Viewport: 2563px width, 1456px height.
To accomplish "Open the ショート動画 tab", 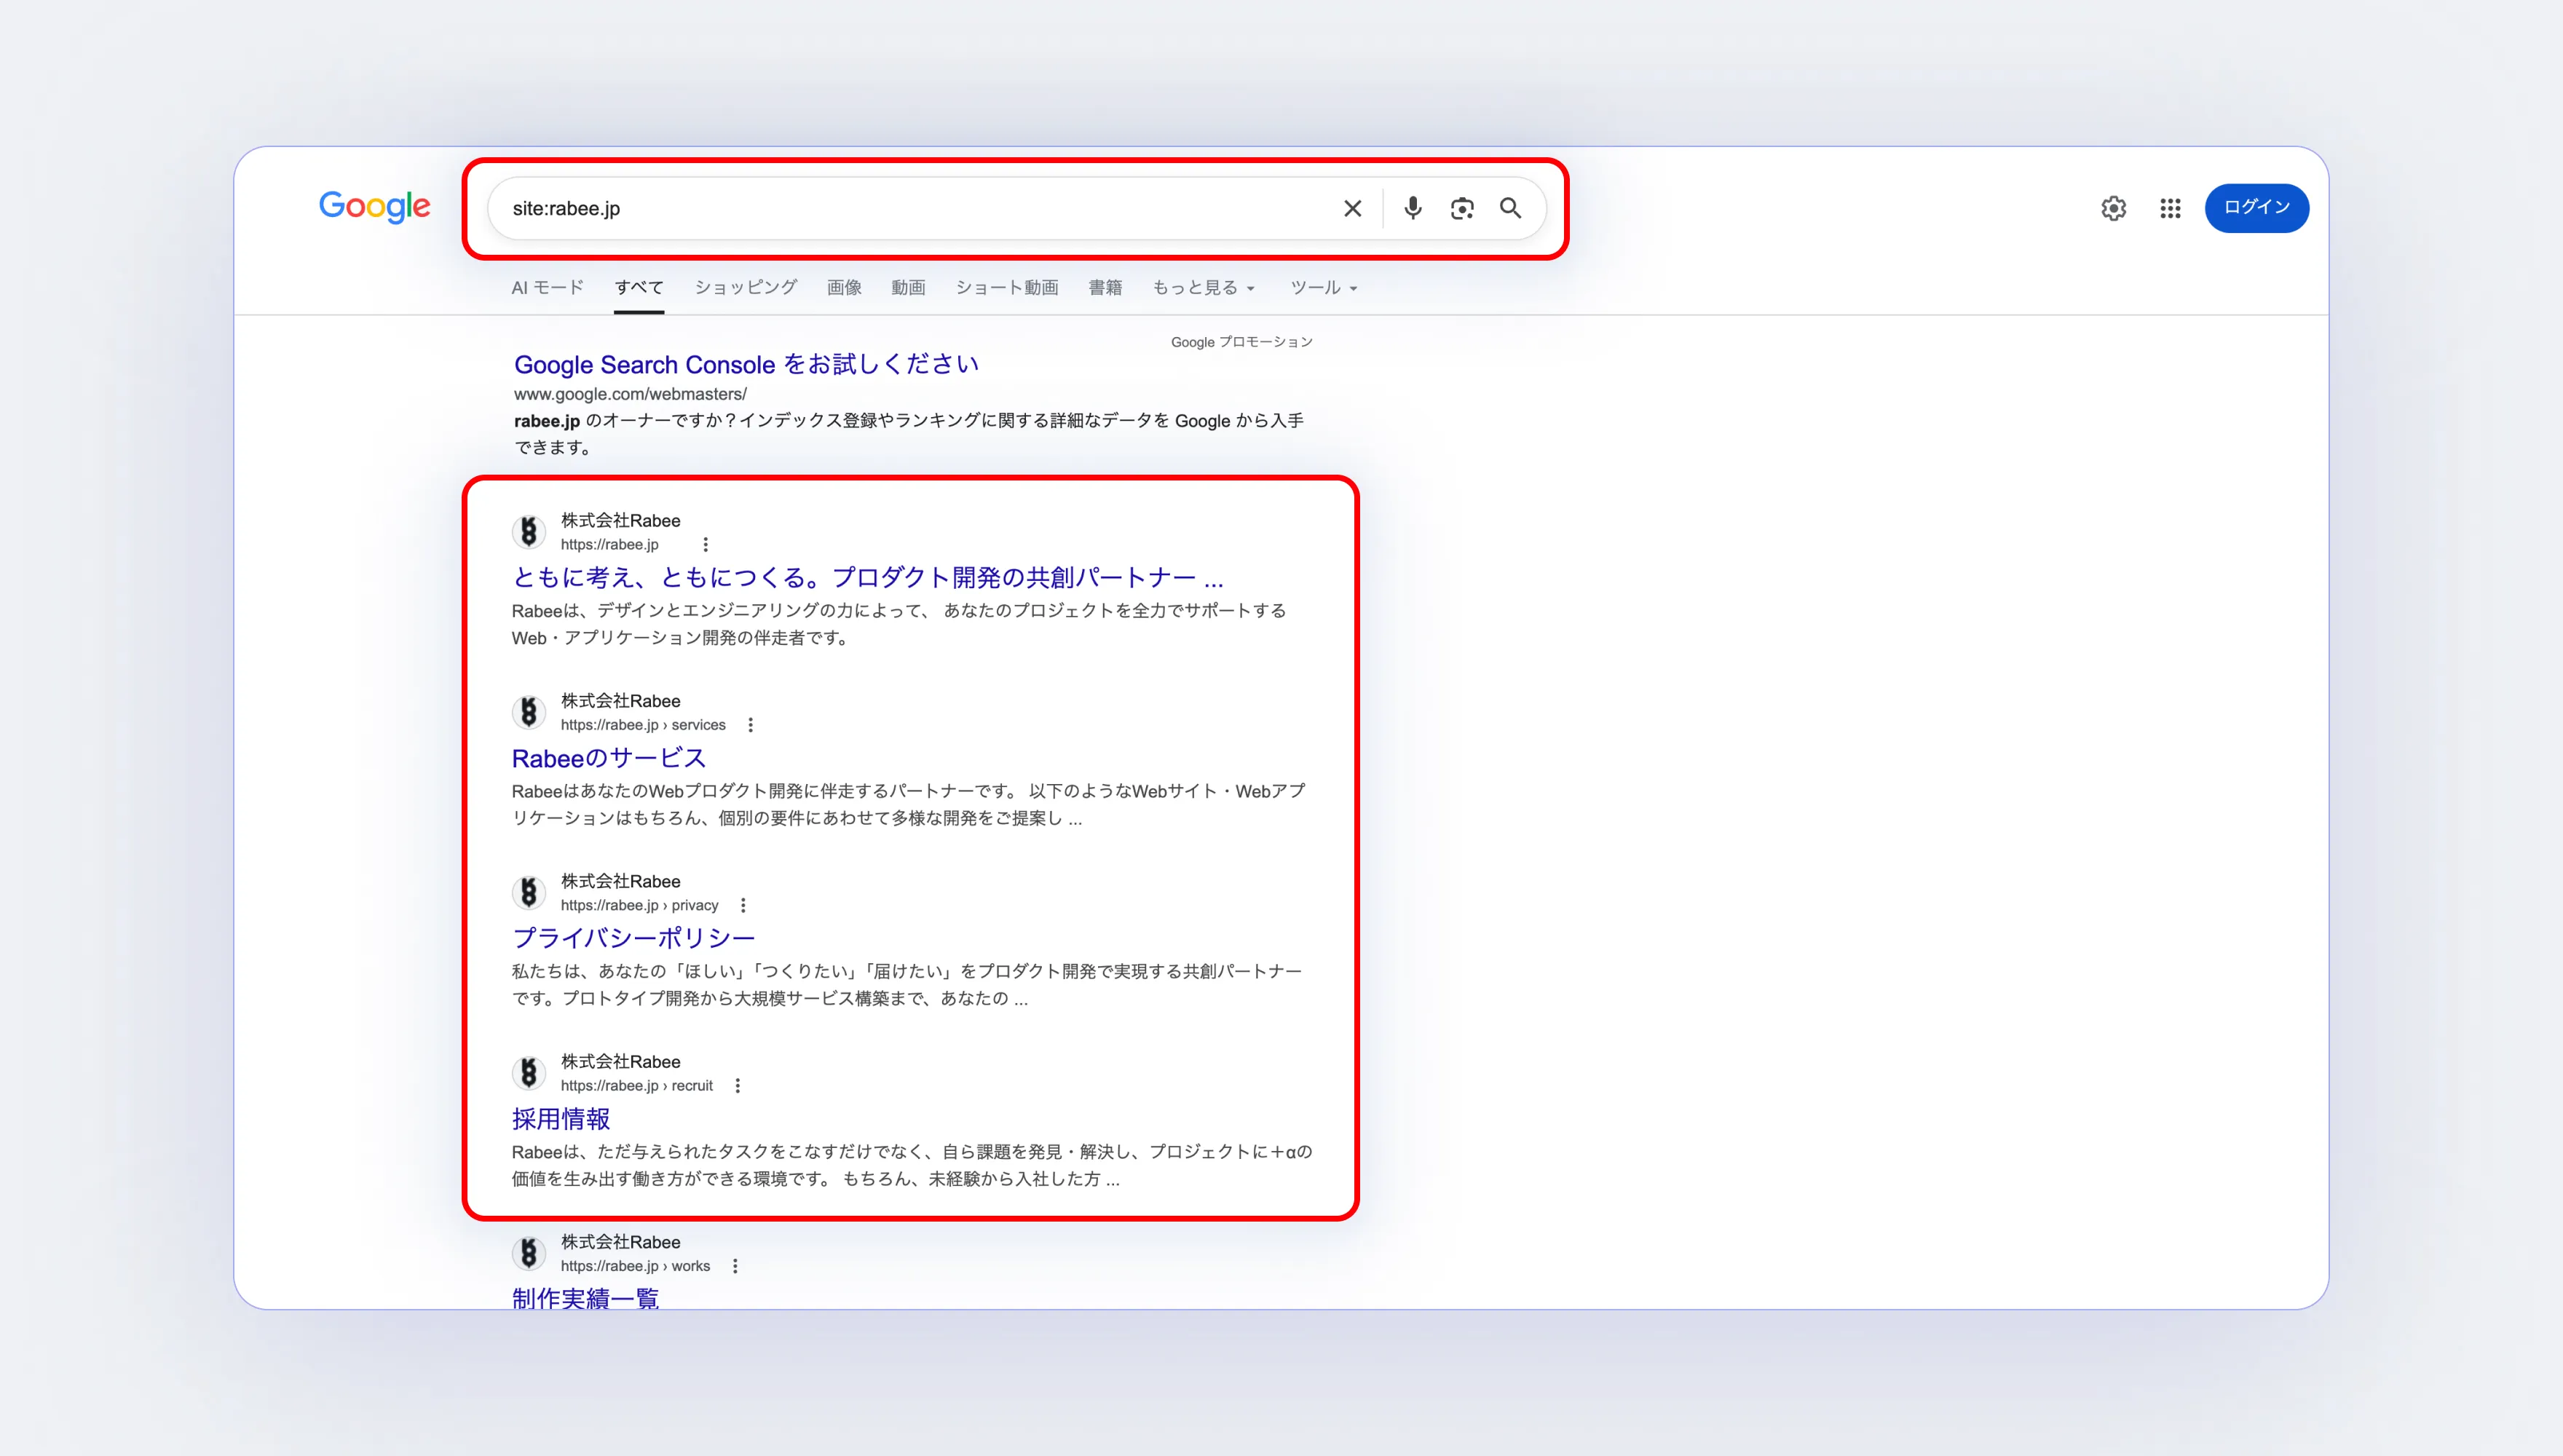I will (x=1007, y=288).
